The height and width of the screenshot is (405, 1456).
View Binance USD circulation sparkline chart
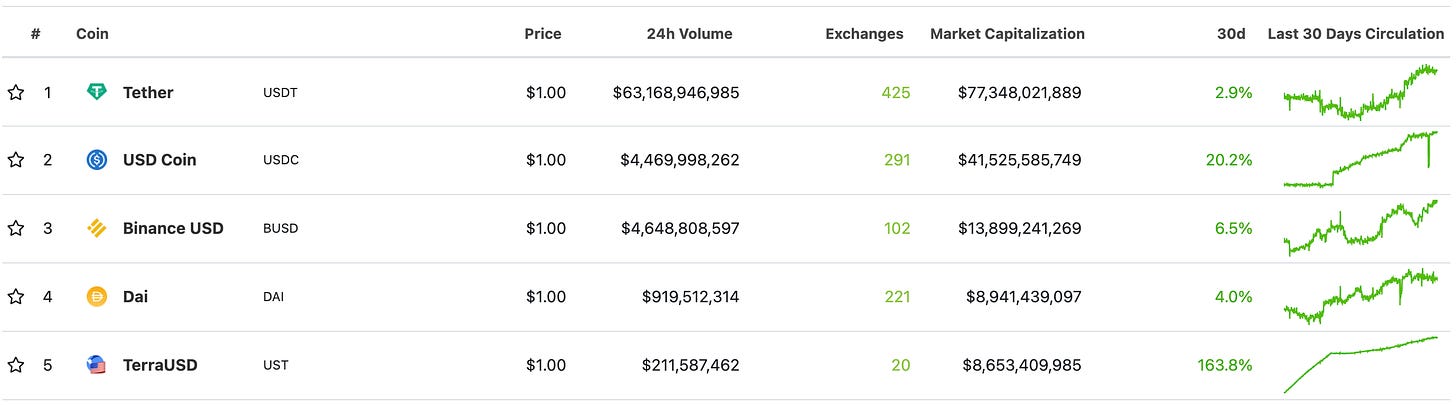coord(1361,228)
